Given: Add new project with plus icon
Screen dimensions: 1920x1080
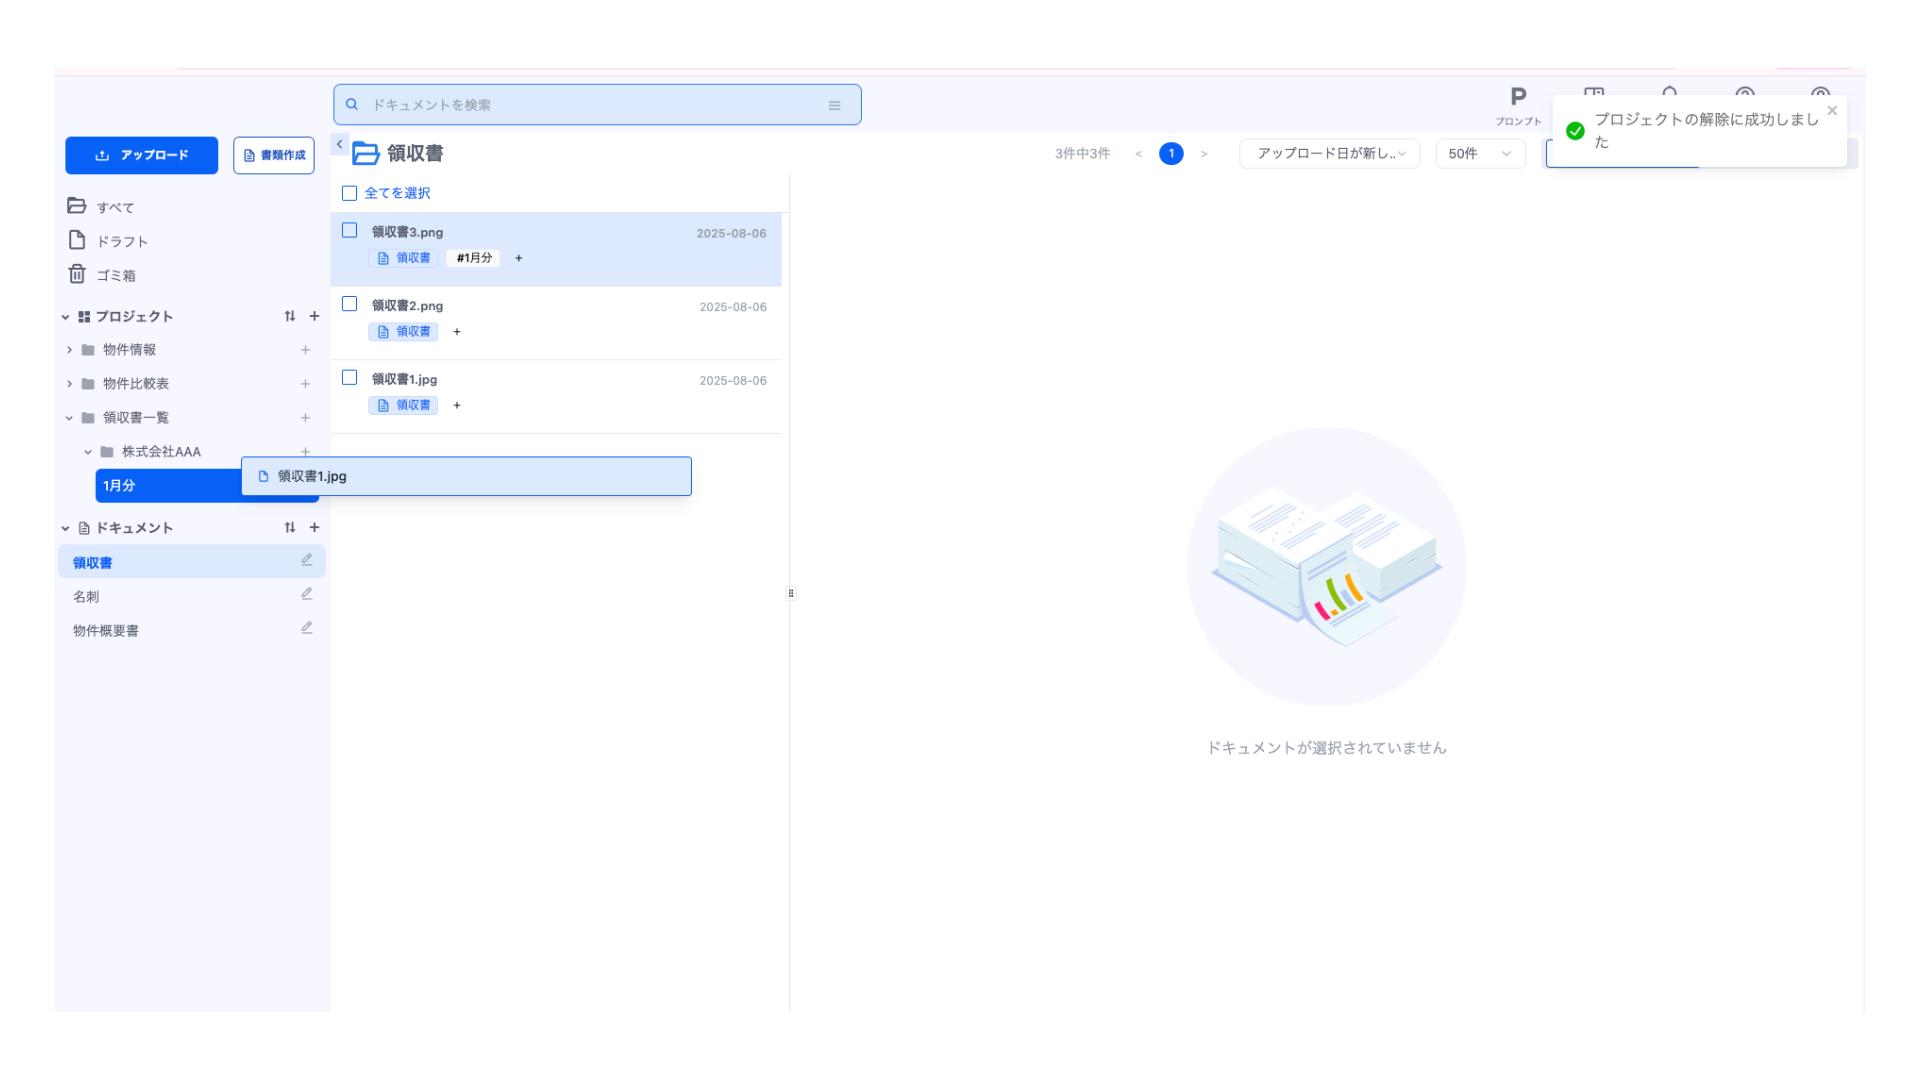Looking at the screenshot, I should pos(314,316).
